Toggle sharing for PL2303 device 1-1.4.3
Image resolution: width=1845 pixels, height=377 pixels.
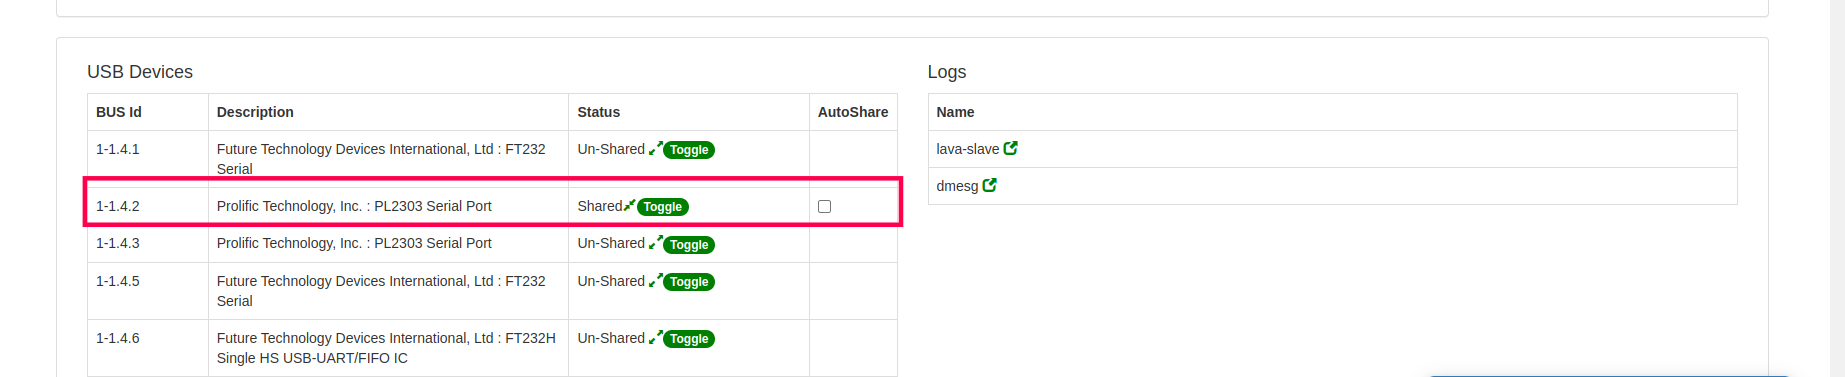pos(689,245)
